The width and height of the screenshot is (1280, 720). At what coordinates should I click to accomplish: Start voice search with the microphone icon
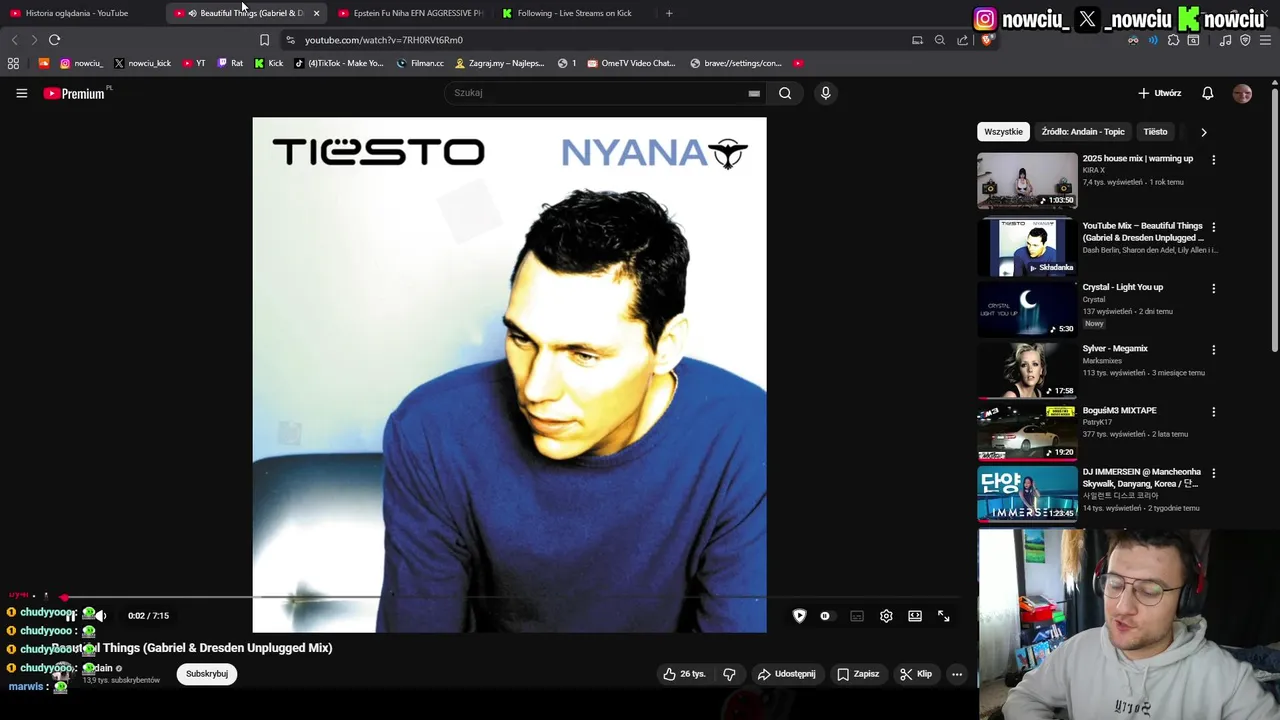(825, 93)
